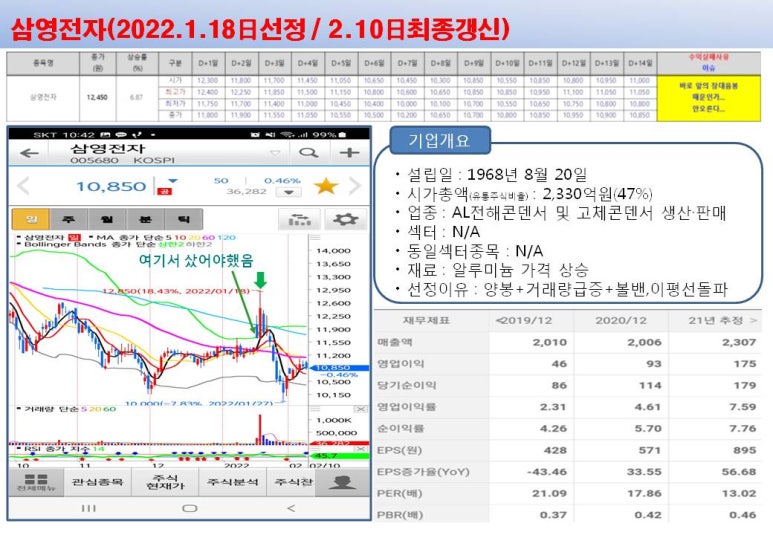Click the 영업이익 row label
This screenshot has width=773, height=535.
click(x=400, y=364)
